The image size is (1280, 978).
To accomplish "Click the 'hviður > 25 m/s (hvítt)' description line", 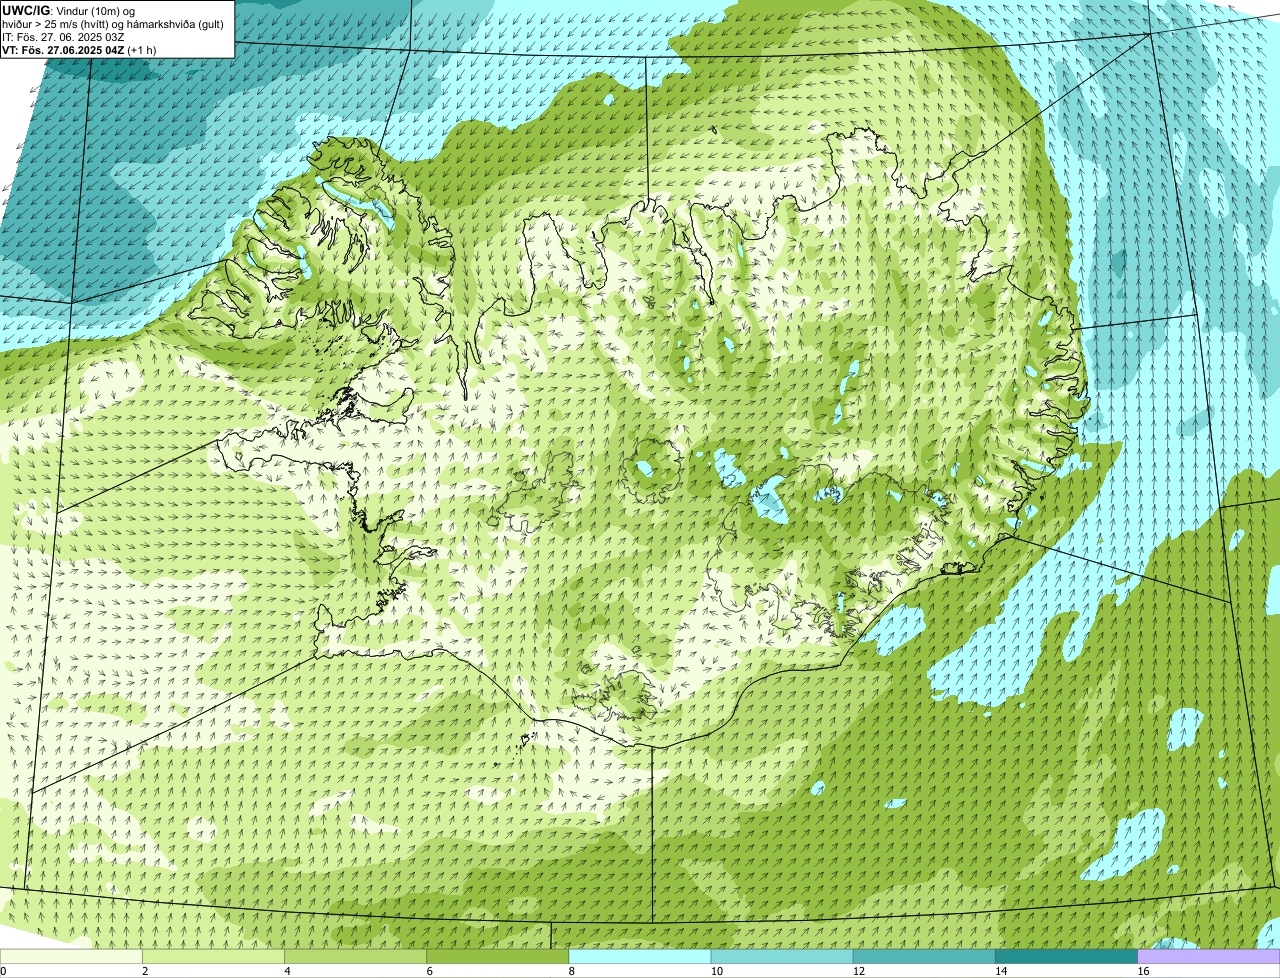I will click(x=113, y=23).
